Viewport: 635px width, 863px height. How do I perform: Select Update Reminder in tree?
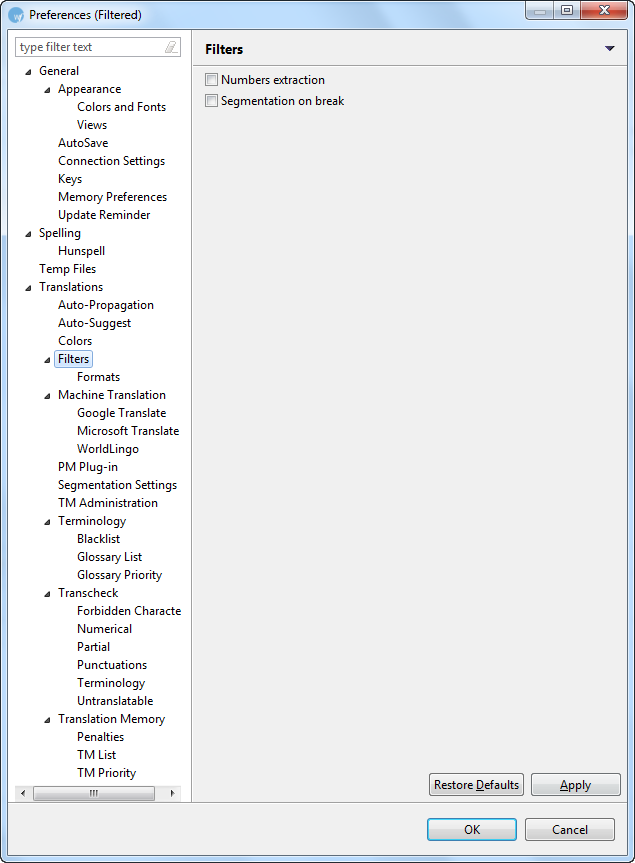click(104, 215)
